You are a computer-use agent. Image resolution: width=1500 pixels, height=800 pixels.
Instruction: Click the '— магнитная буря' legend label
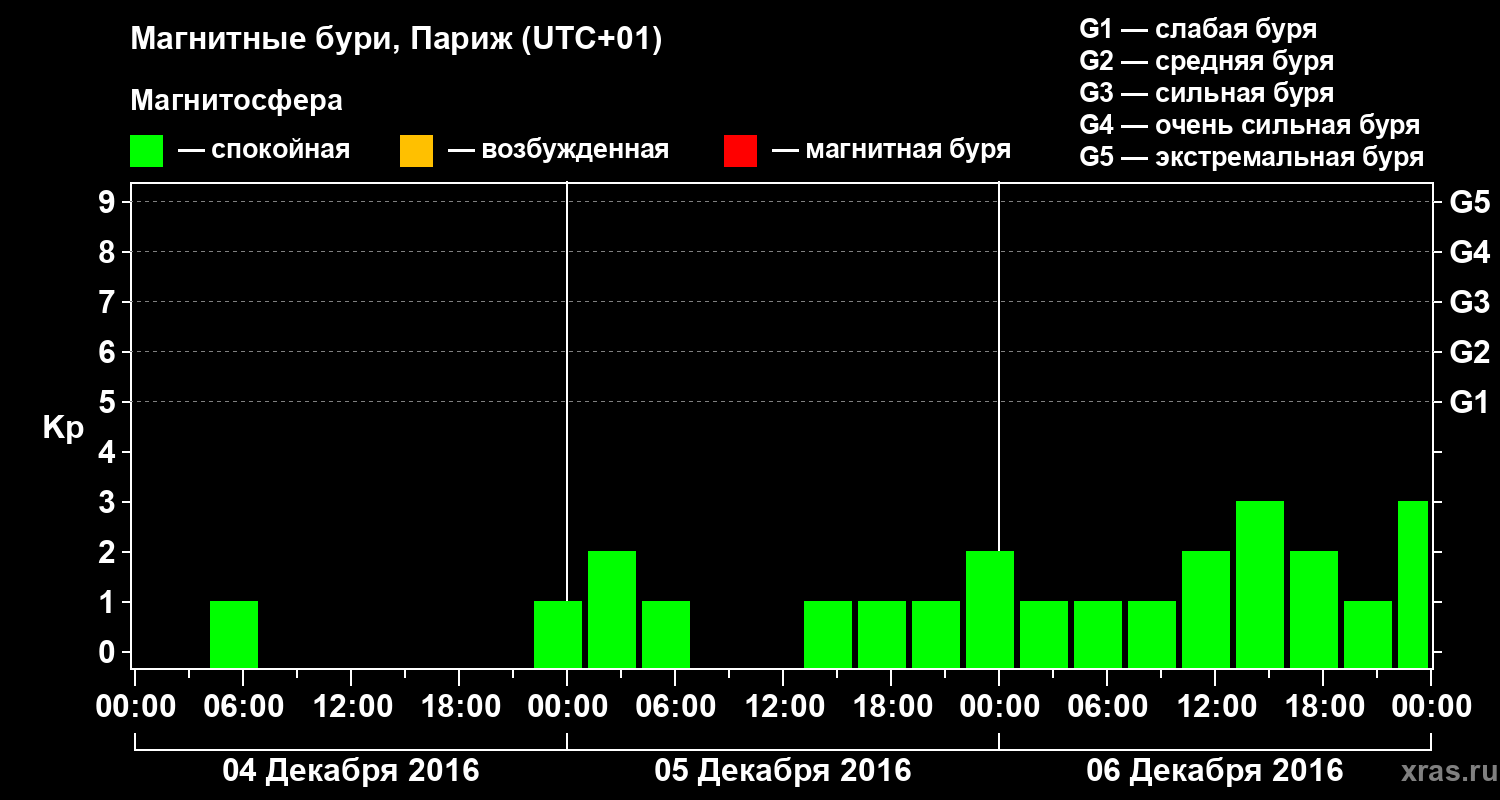pos(892,151)
